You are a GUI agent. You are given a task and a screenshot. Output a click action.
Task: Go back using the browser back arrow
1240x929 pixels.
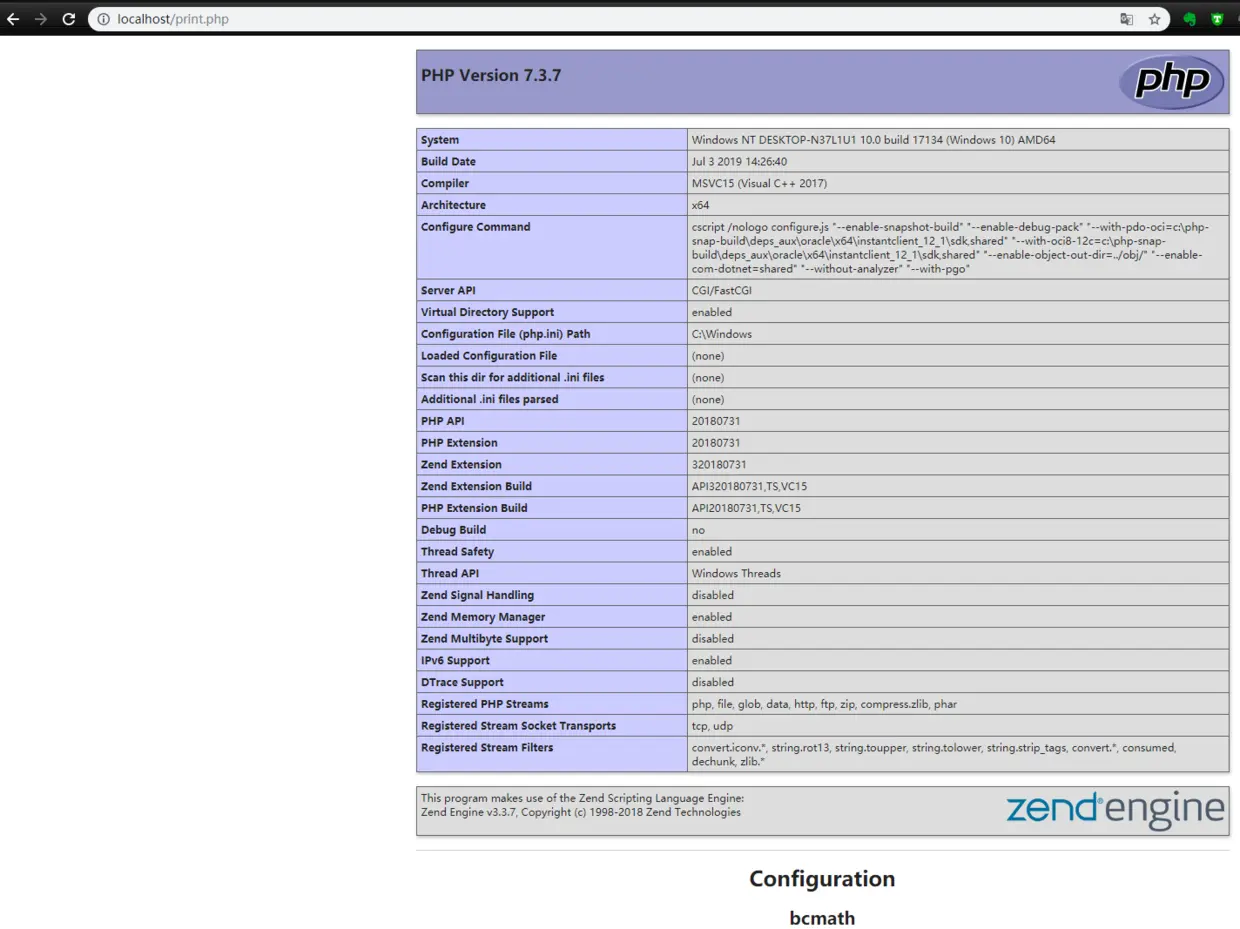(13, 19)
